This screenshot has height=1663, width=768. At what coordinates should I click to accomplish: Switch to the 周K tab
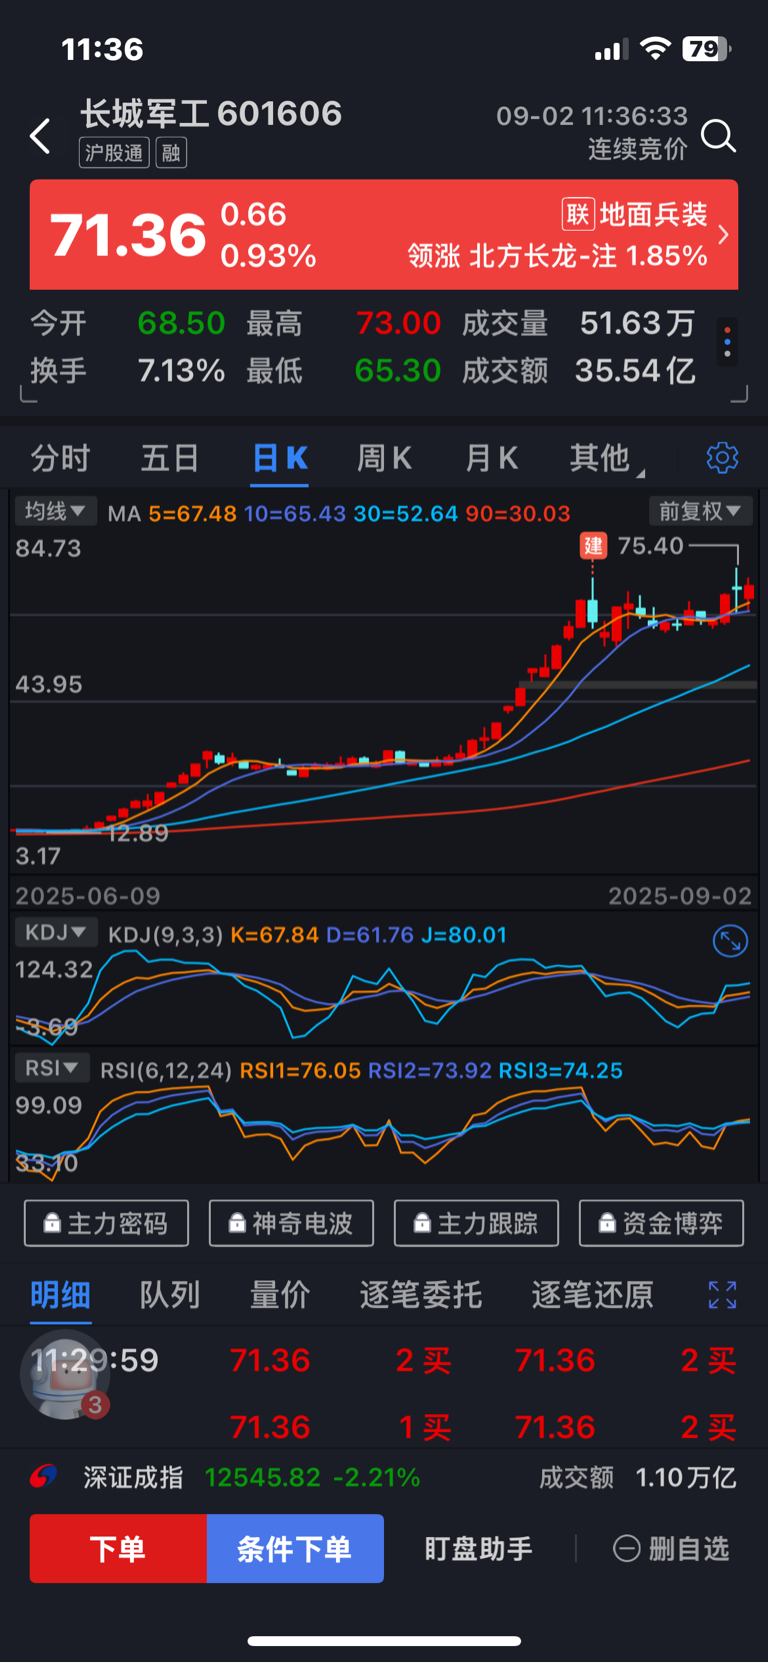coord(384,458)
